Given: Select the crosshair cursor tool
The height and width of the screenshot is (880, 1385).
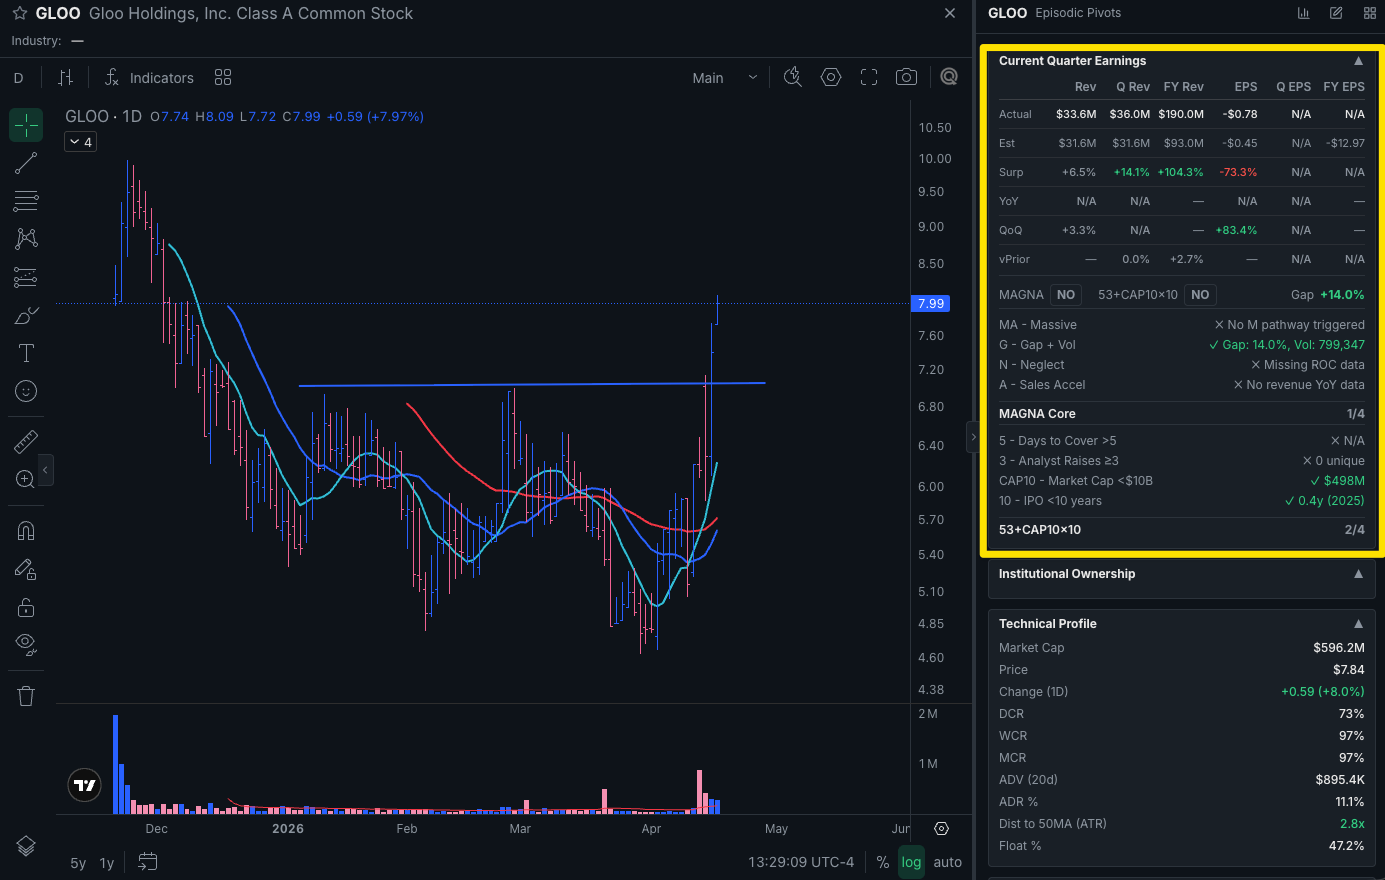Looking at the screenshot, I should [26, 125].
